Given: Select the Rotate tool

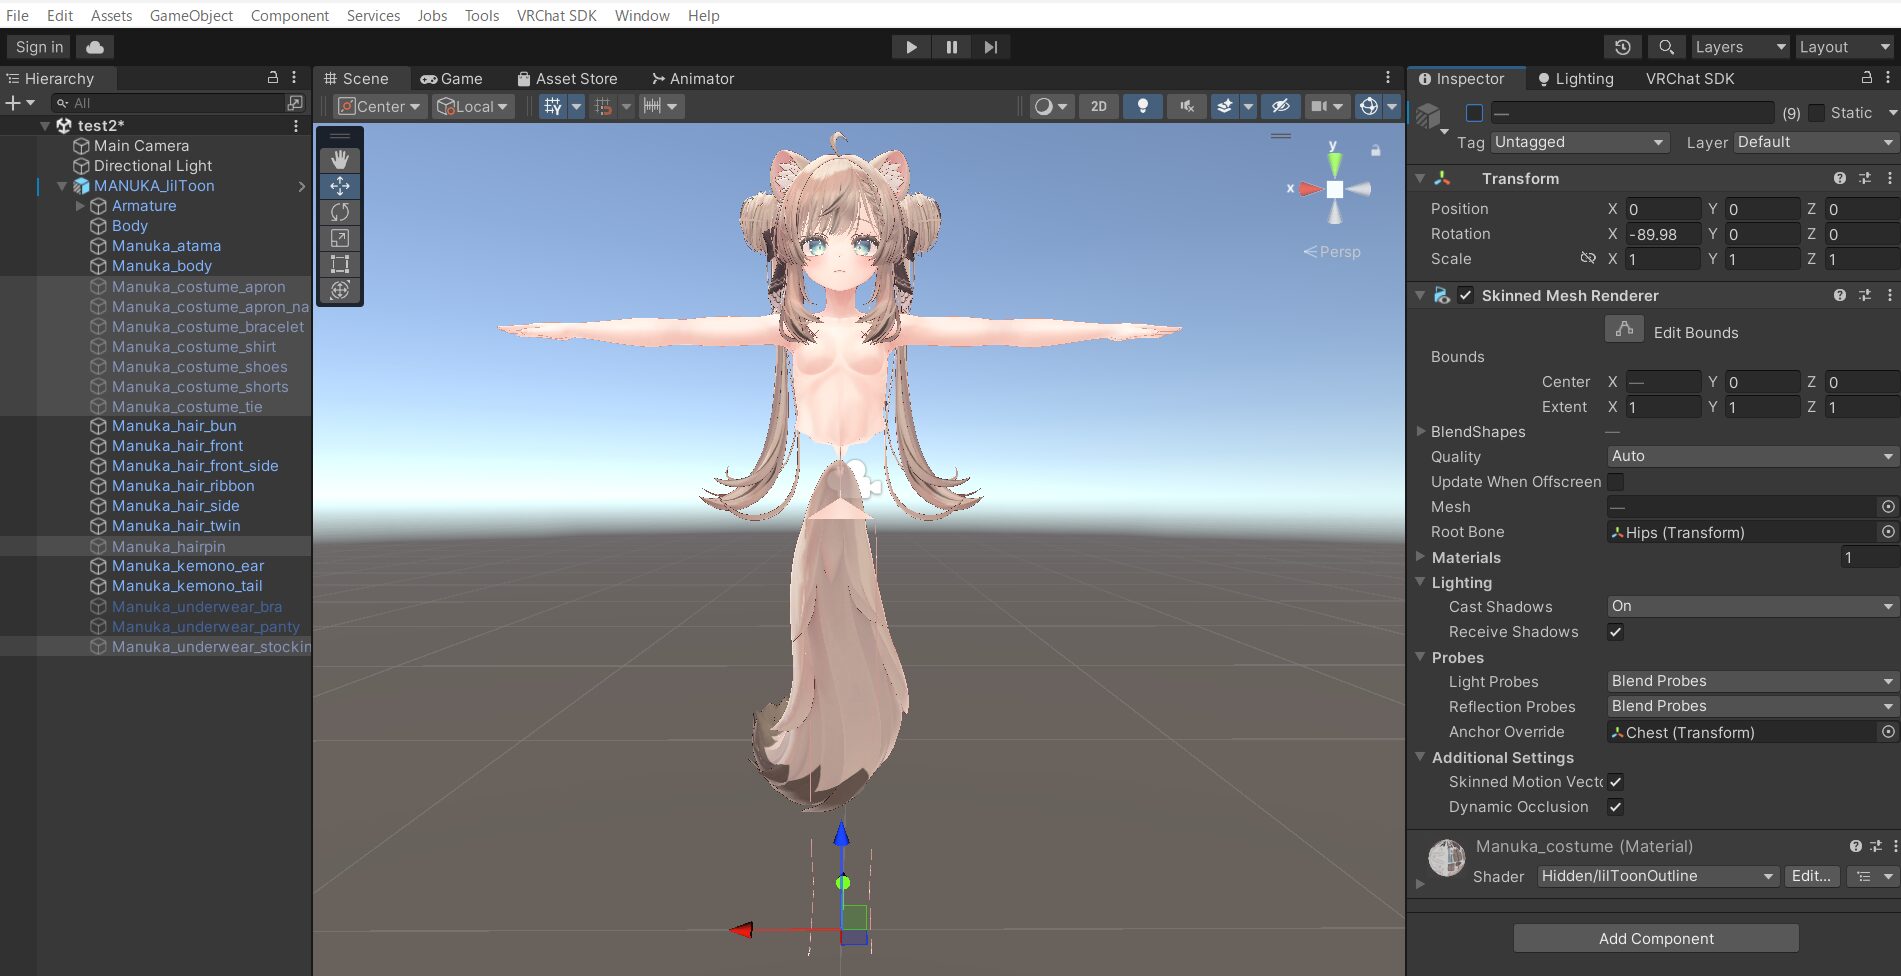Looking at the screenshot, I should [x=339, y=212].
